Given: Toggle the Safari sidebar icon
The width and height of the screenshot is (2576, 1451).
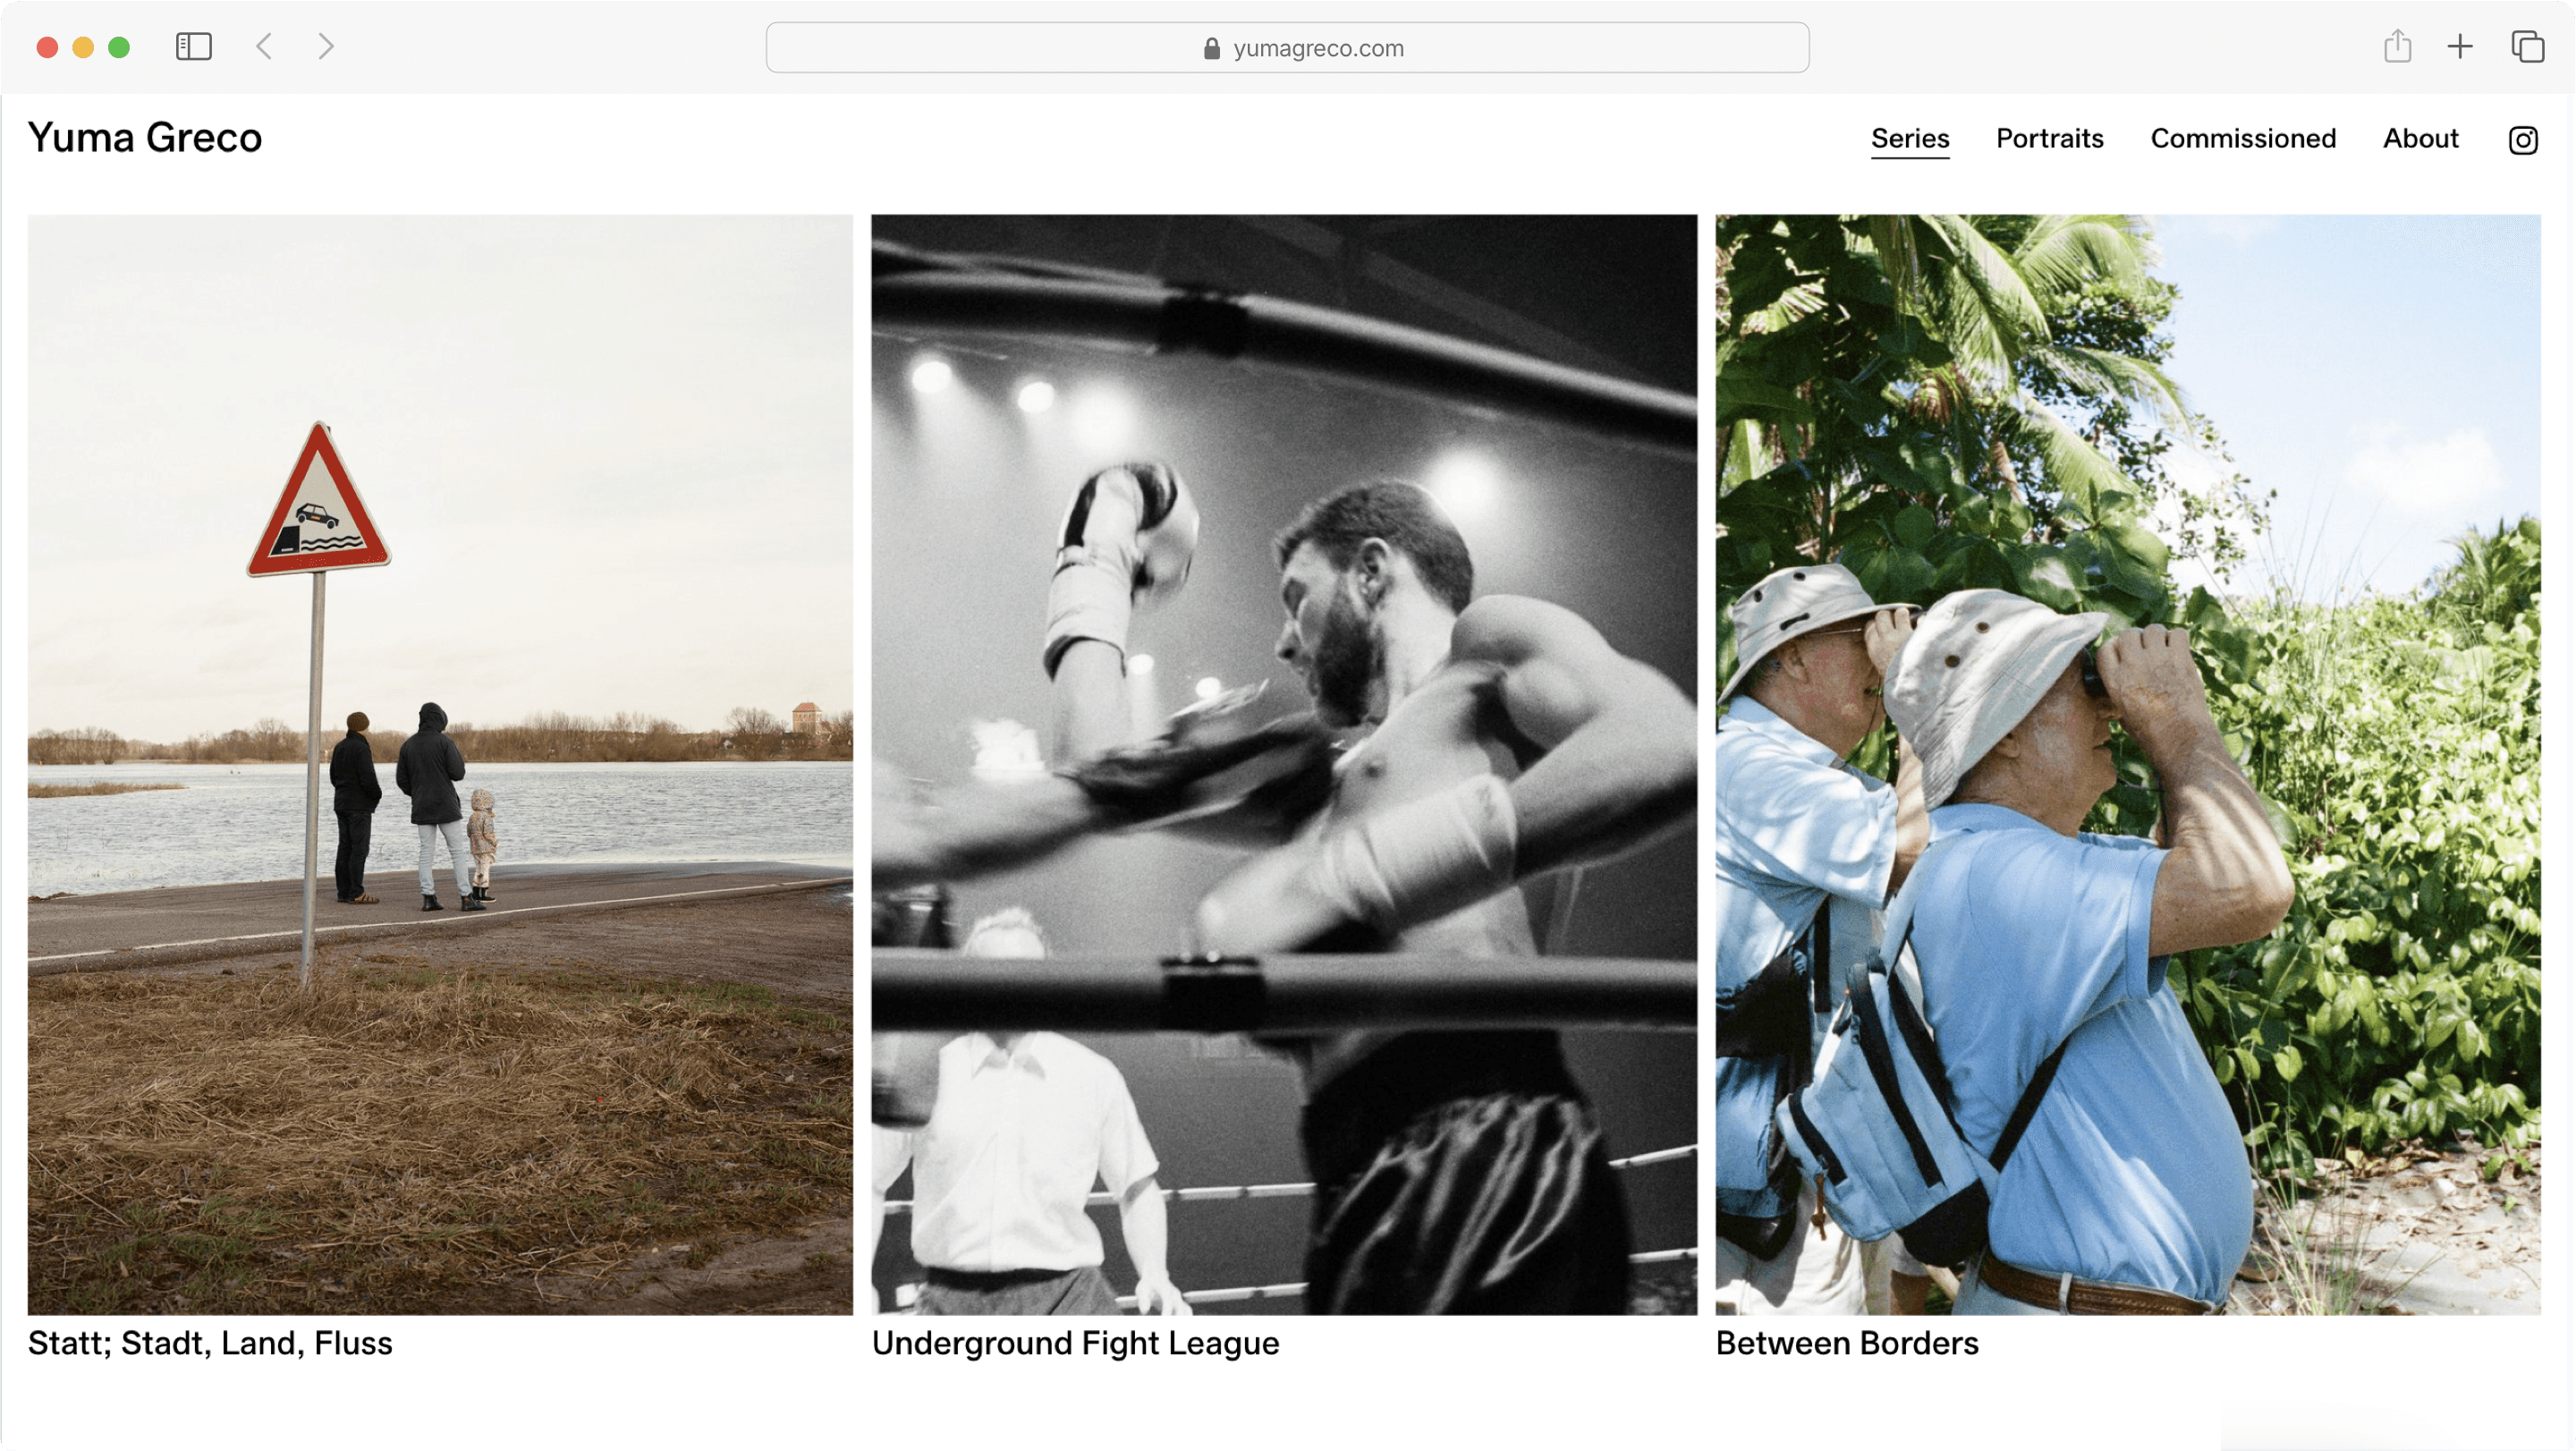Looking at the screenshot, I should tap(193, 46).
